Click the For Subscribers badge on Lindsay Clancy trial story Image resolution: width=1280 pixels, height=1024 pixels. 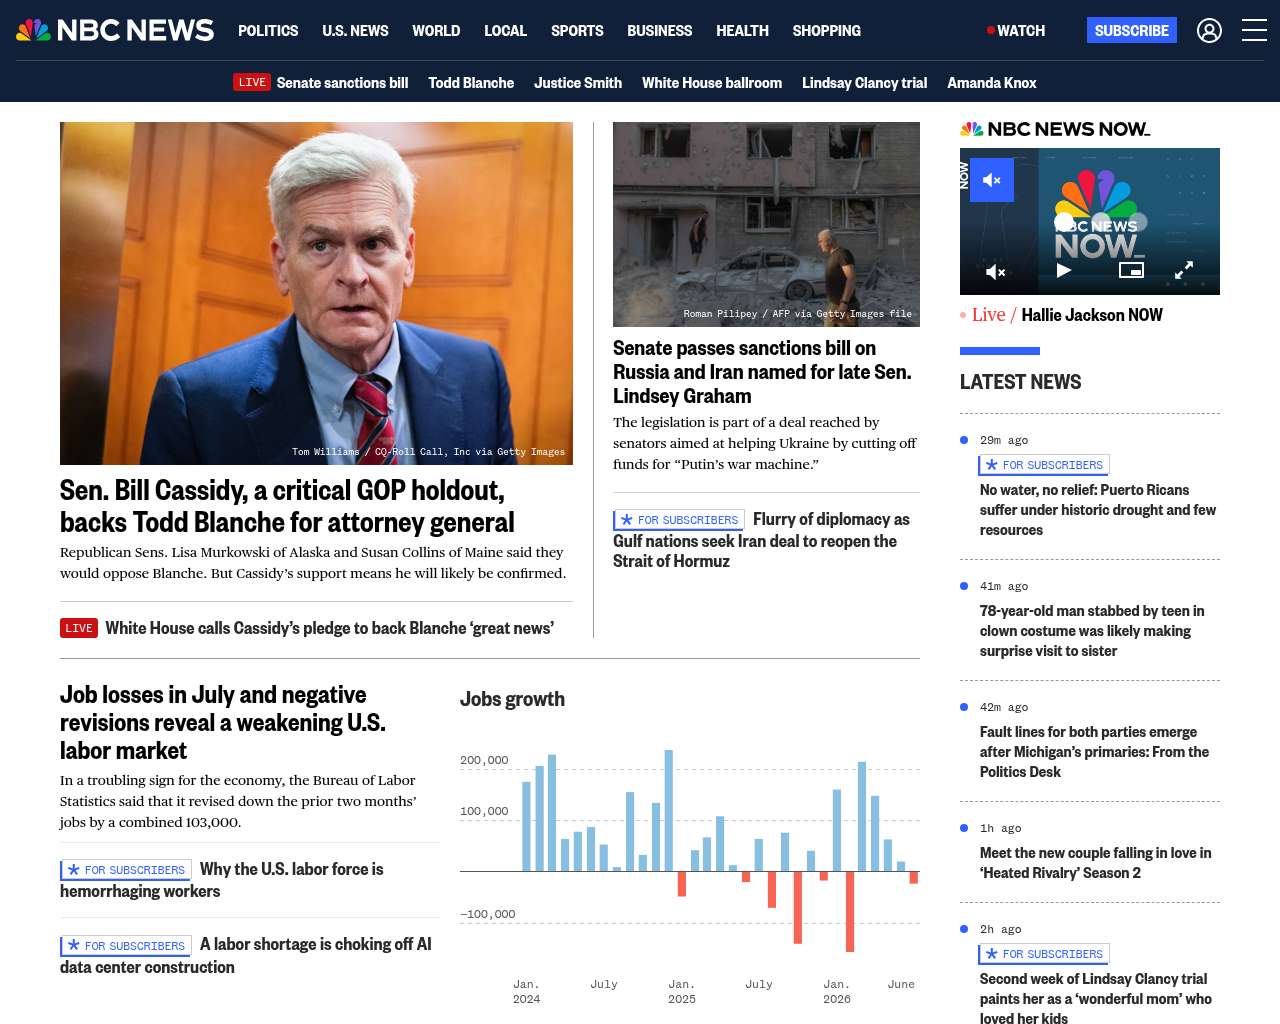click(1044, 954)
